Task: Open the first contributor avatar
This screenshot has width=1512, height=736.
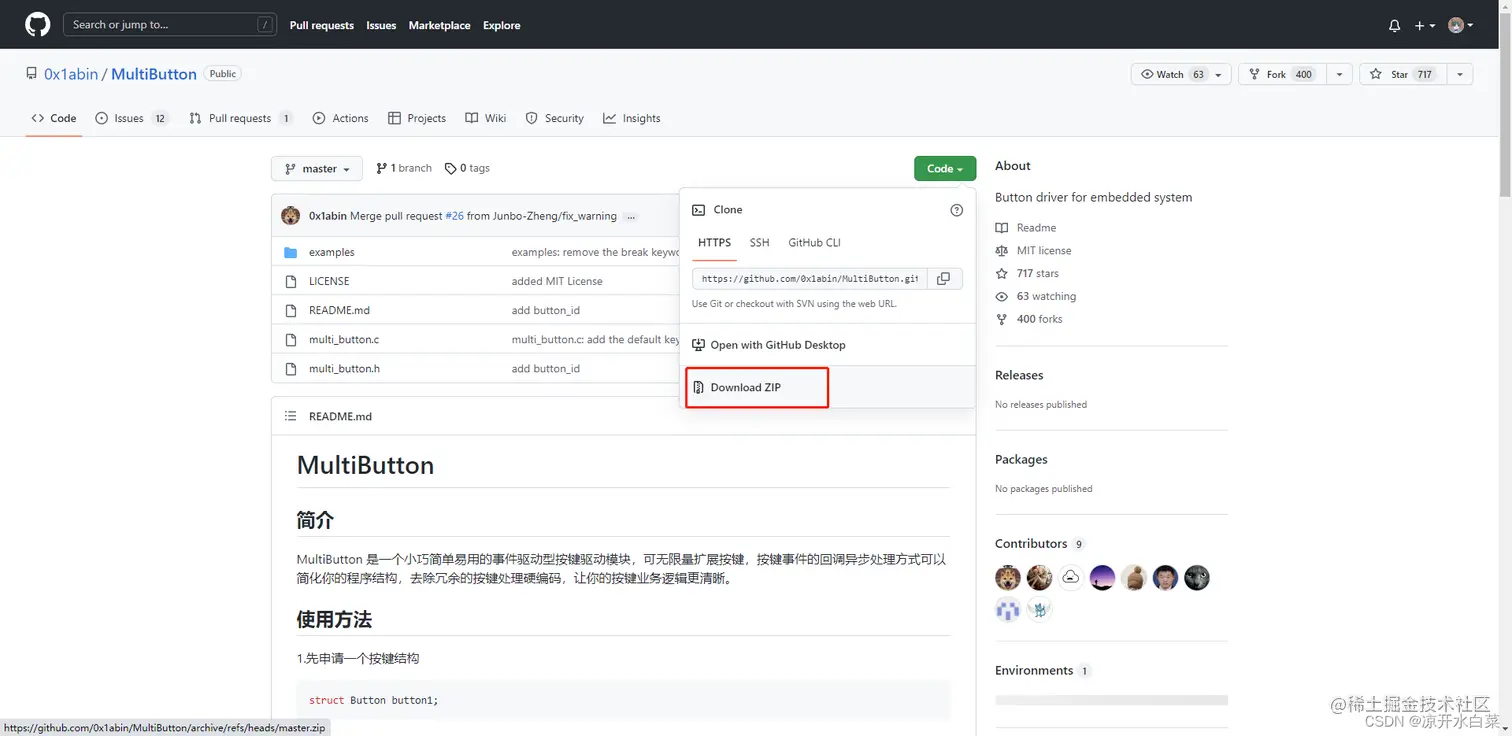Action: click(1008, 577)
